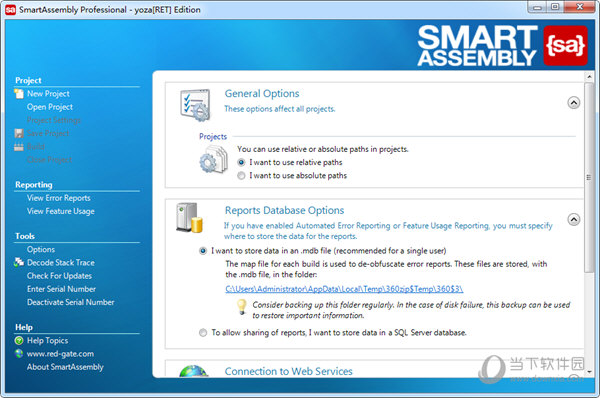Click the Projects gear and documents icon
600x398 pixels.
[213, 160]
